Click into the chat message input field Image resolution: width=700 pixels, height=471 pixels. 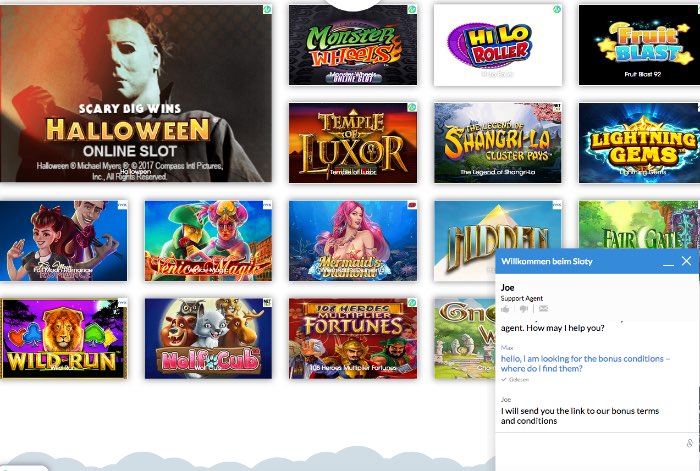(590, 451)
